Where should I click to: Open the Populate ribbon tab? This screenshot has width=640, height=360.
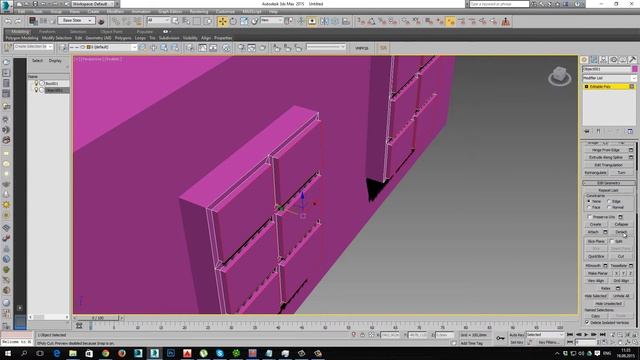pos(144,31)
